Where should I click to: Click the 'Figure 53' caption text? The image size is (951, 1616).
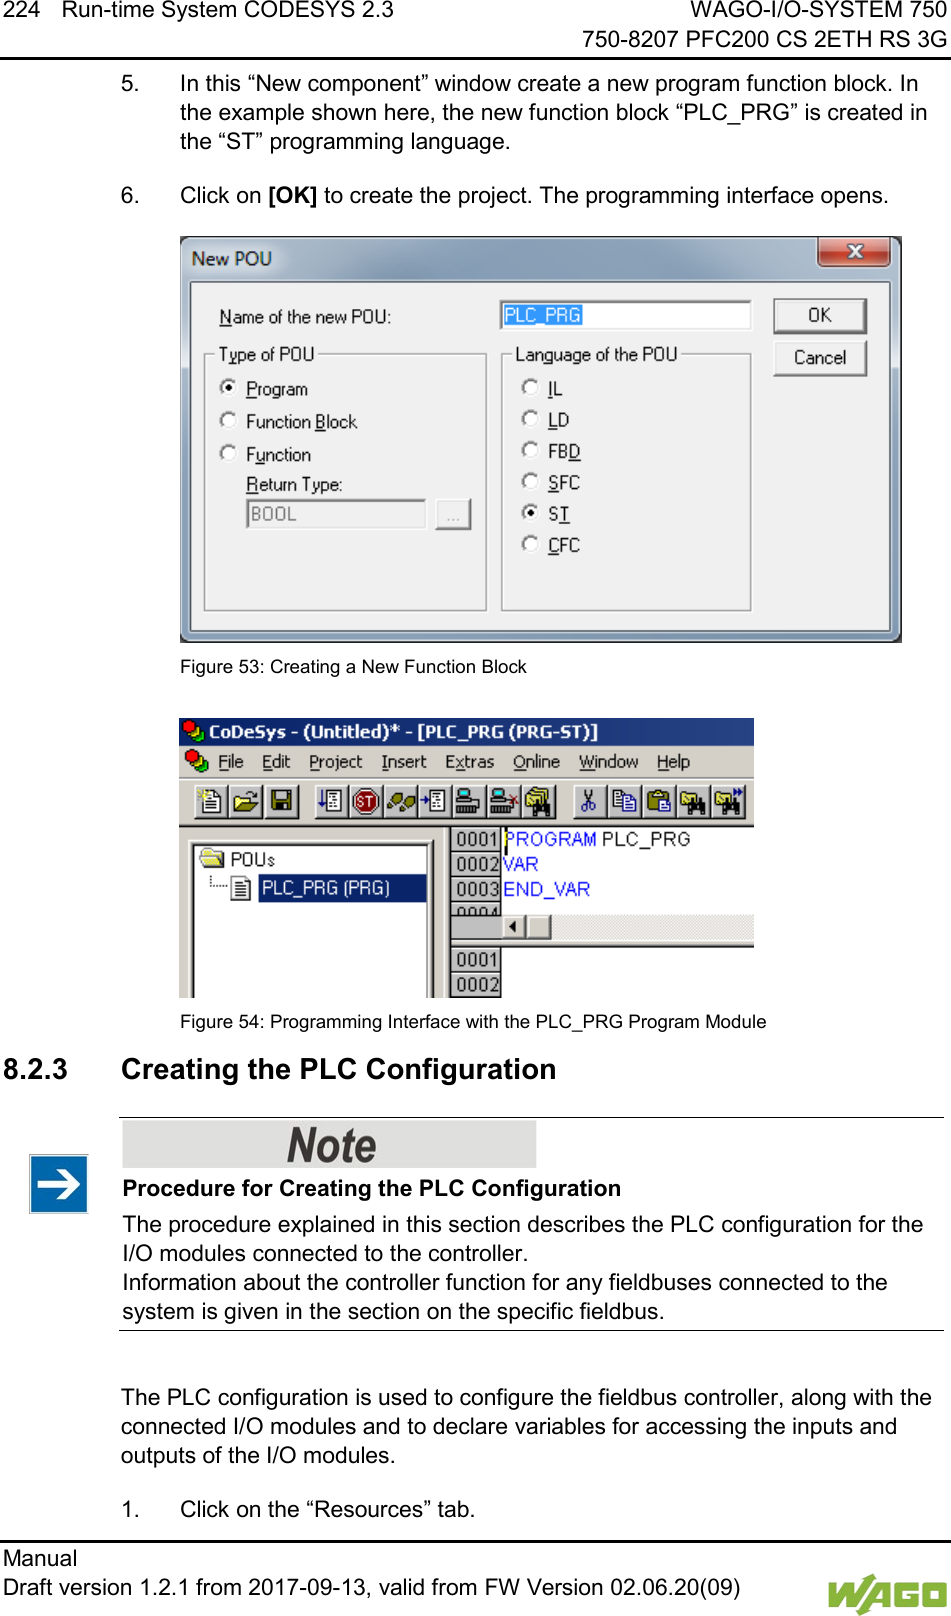(353, 667)
